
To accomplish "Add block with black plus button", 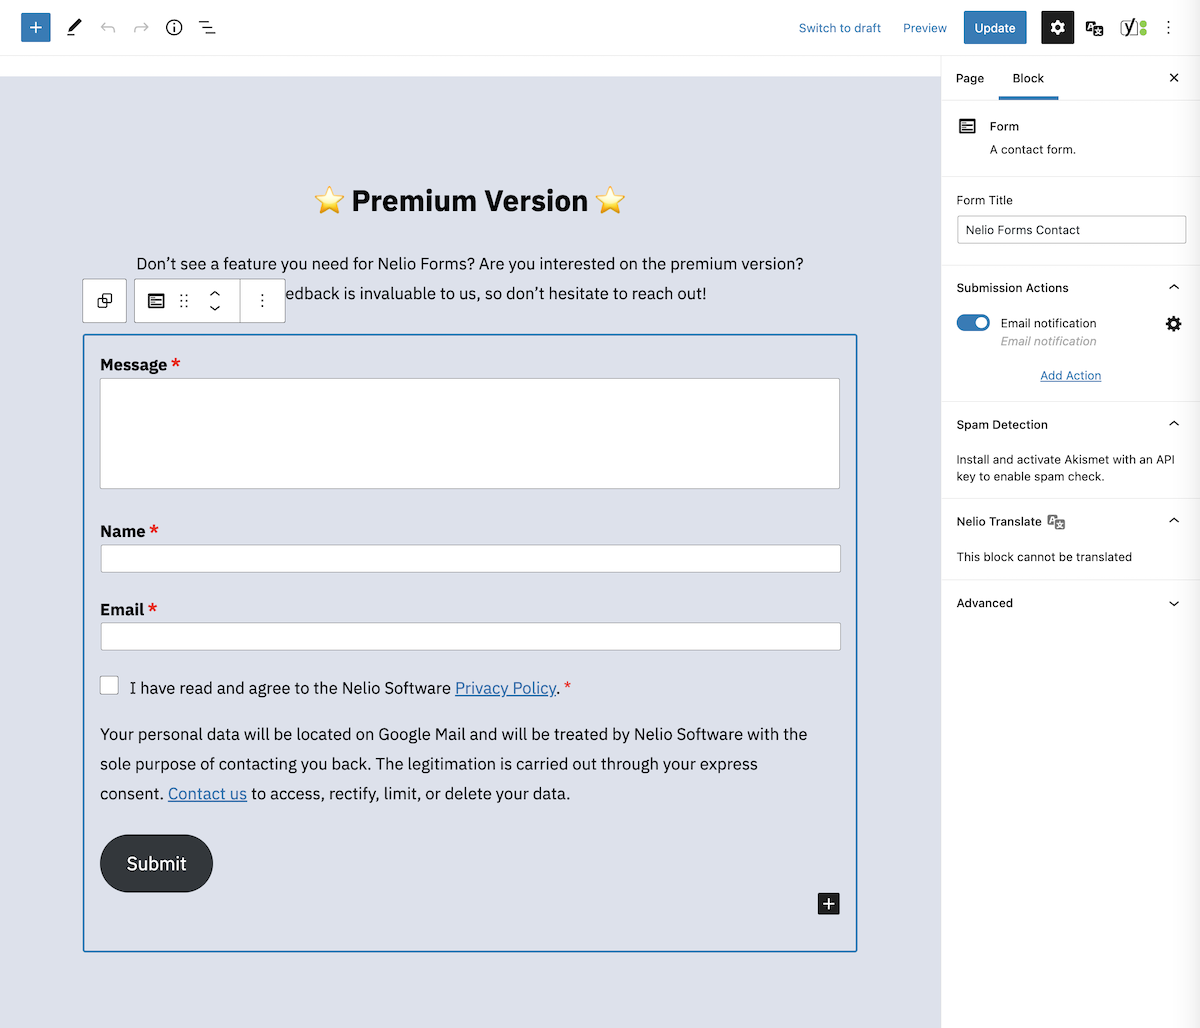I will point(829,904).
